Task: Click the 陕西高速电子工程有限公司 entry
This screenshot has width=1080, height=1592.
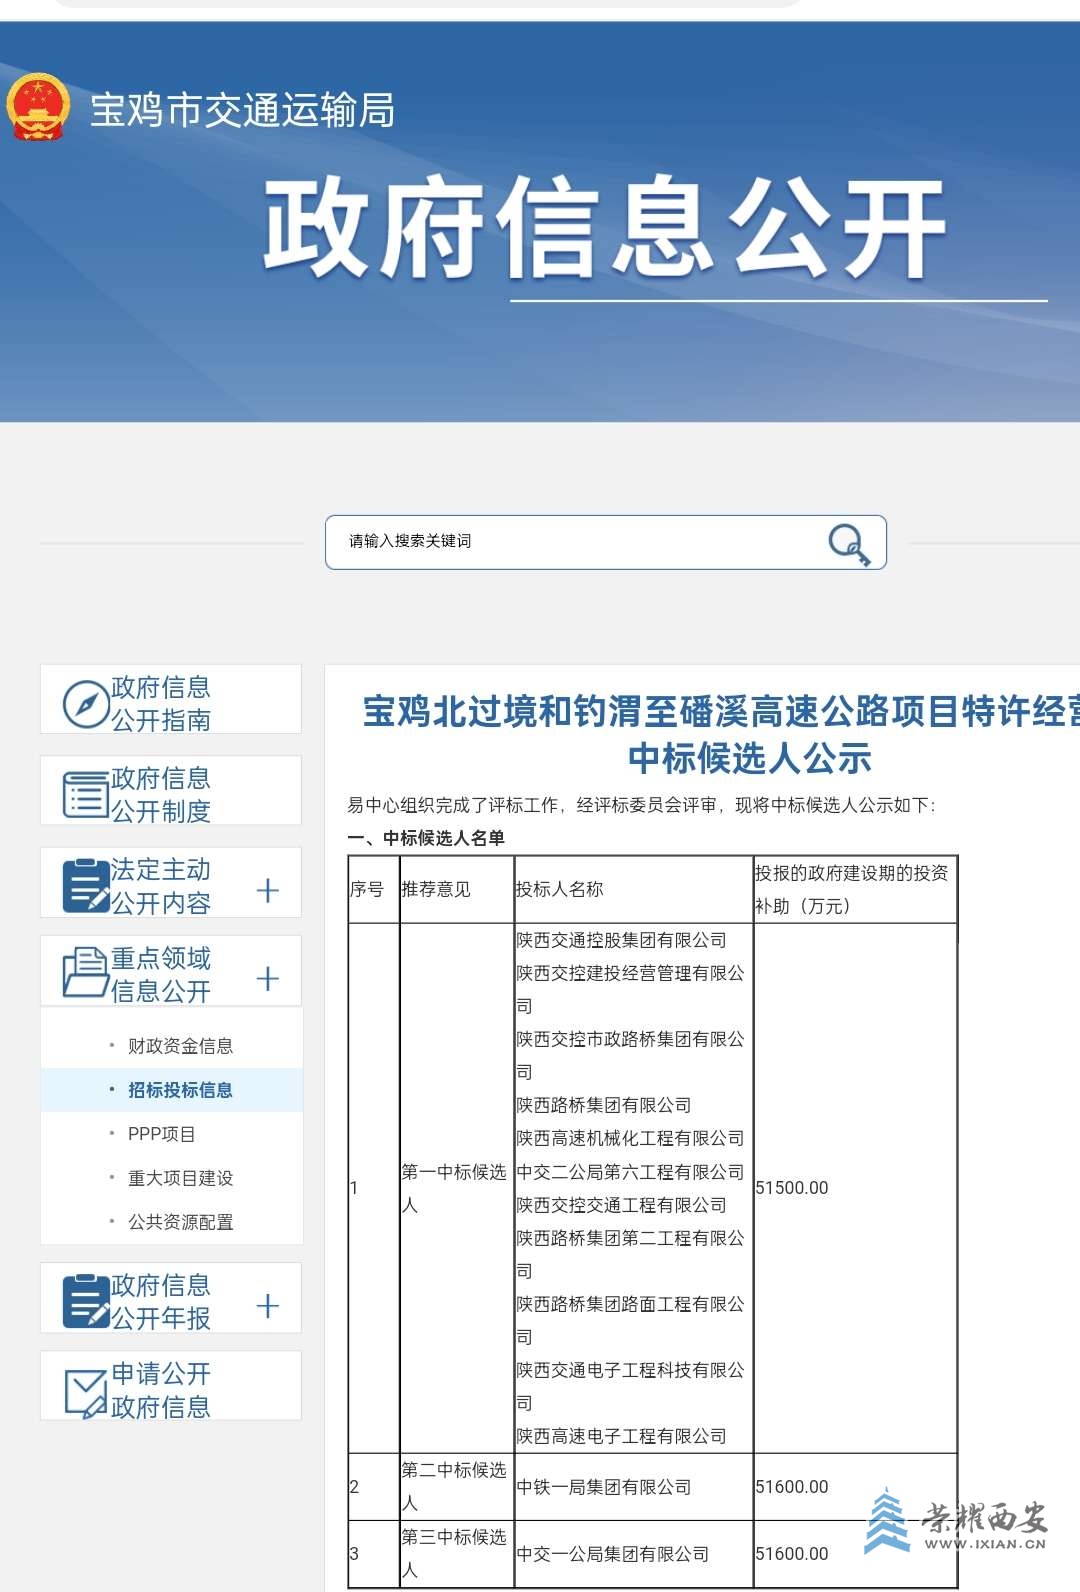Action: click(x=621, y=1436)
